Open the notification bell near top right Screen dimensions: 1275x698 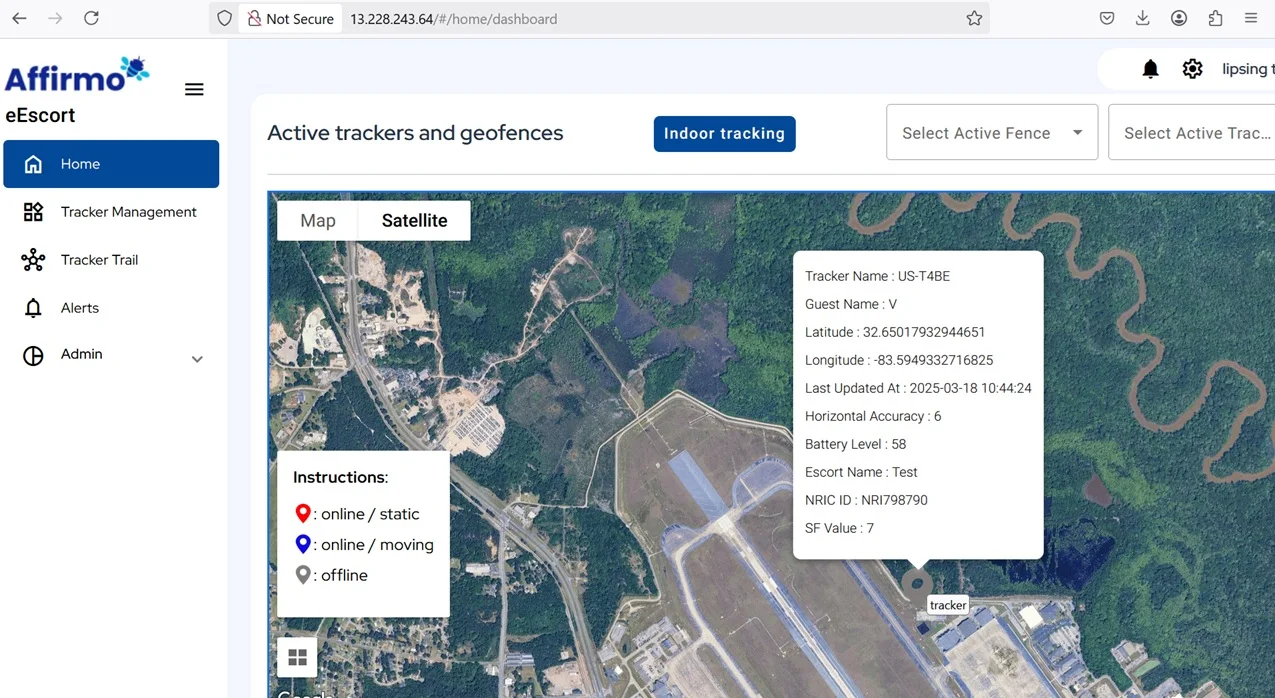tap(1149, 68)
